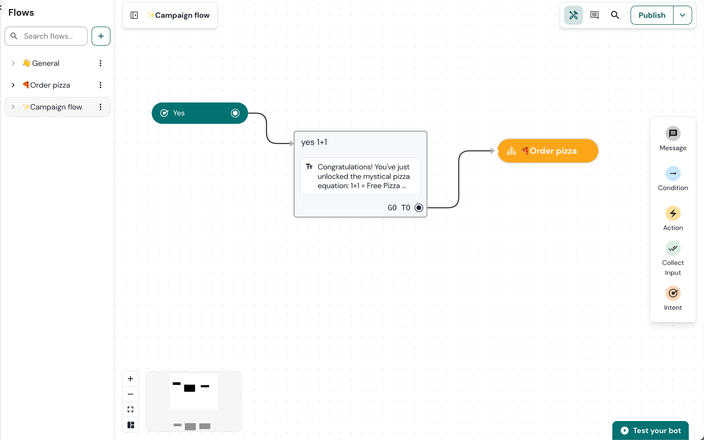Open the Publish dropdown arrow
Viewport: 704px width, 440px height.
pyautogui.click(x=682, y=15)
